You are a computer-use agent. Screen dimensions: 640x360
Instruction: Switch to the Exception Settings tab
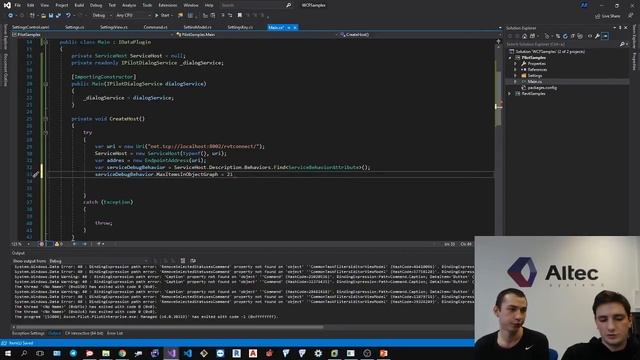point(28,333)
